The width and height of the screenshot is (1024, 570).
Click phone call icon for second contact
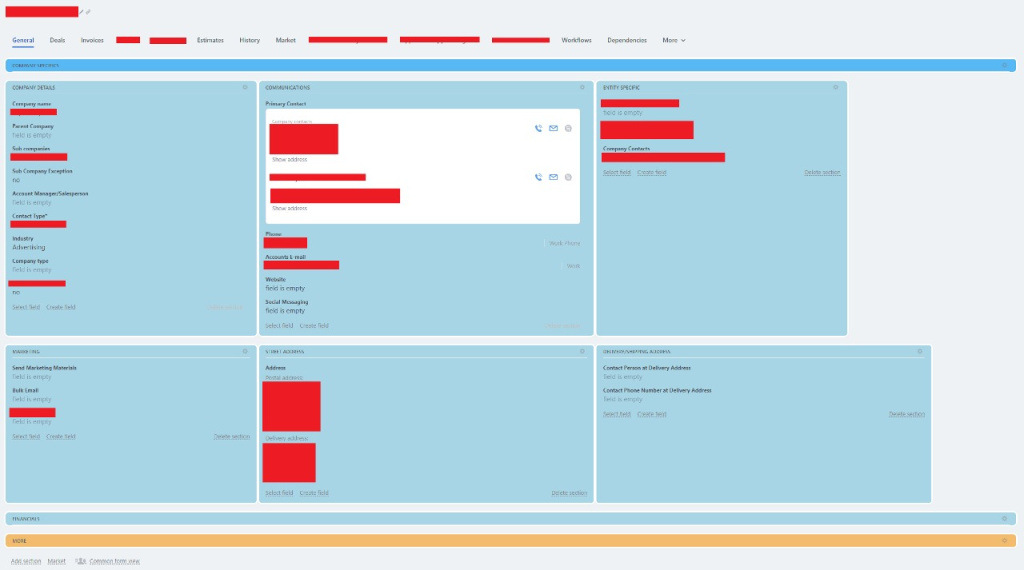[x=538, y=177]
